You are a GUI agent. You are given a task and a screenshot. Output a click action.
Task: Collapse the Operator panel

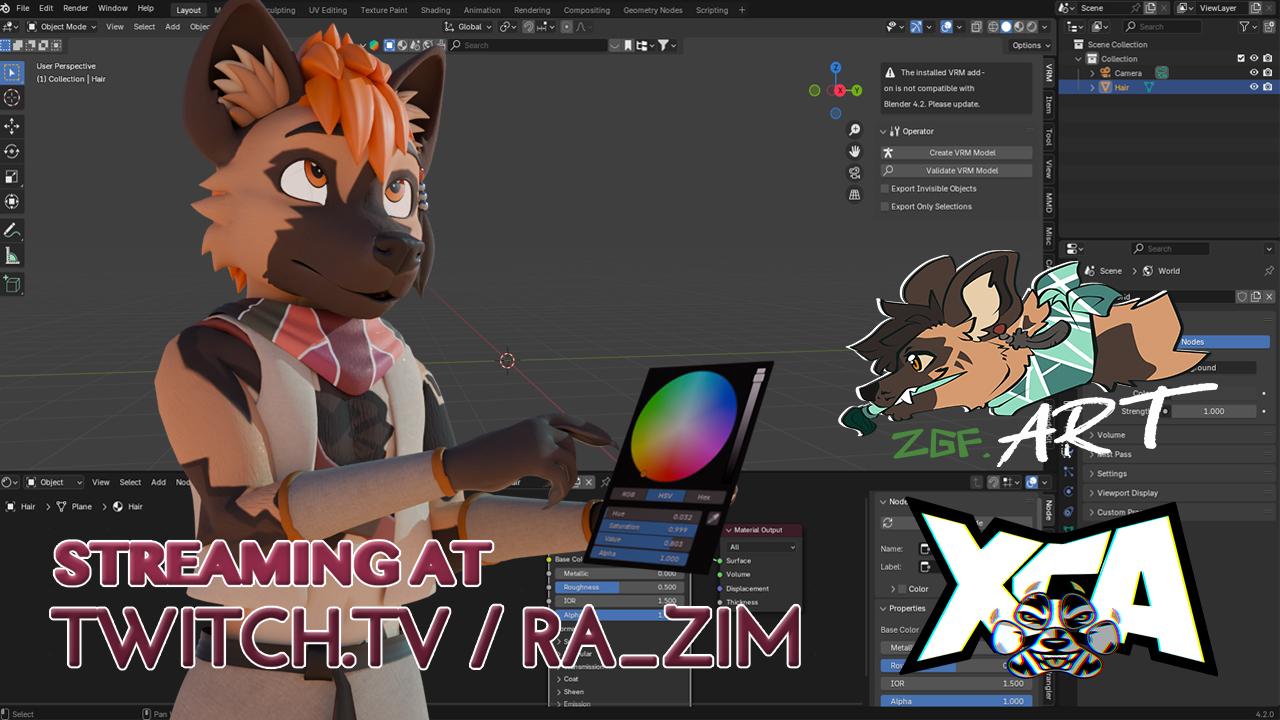coord(884,131)
